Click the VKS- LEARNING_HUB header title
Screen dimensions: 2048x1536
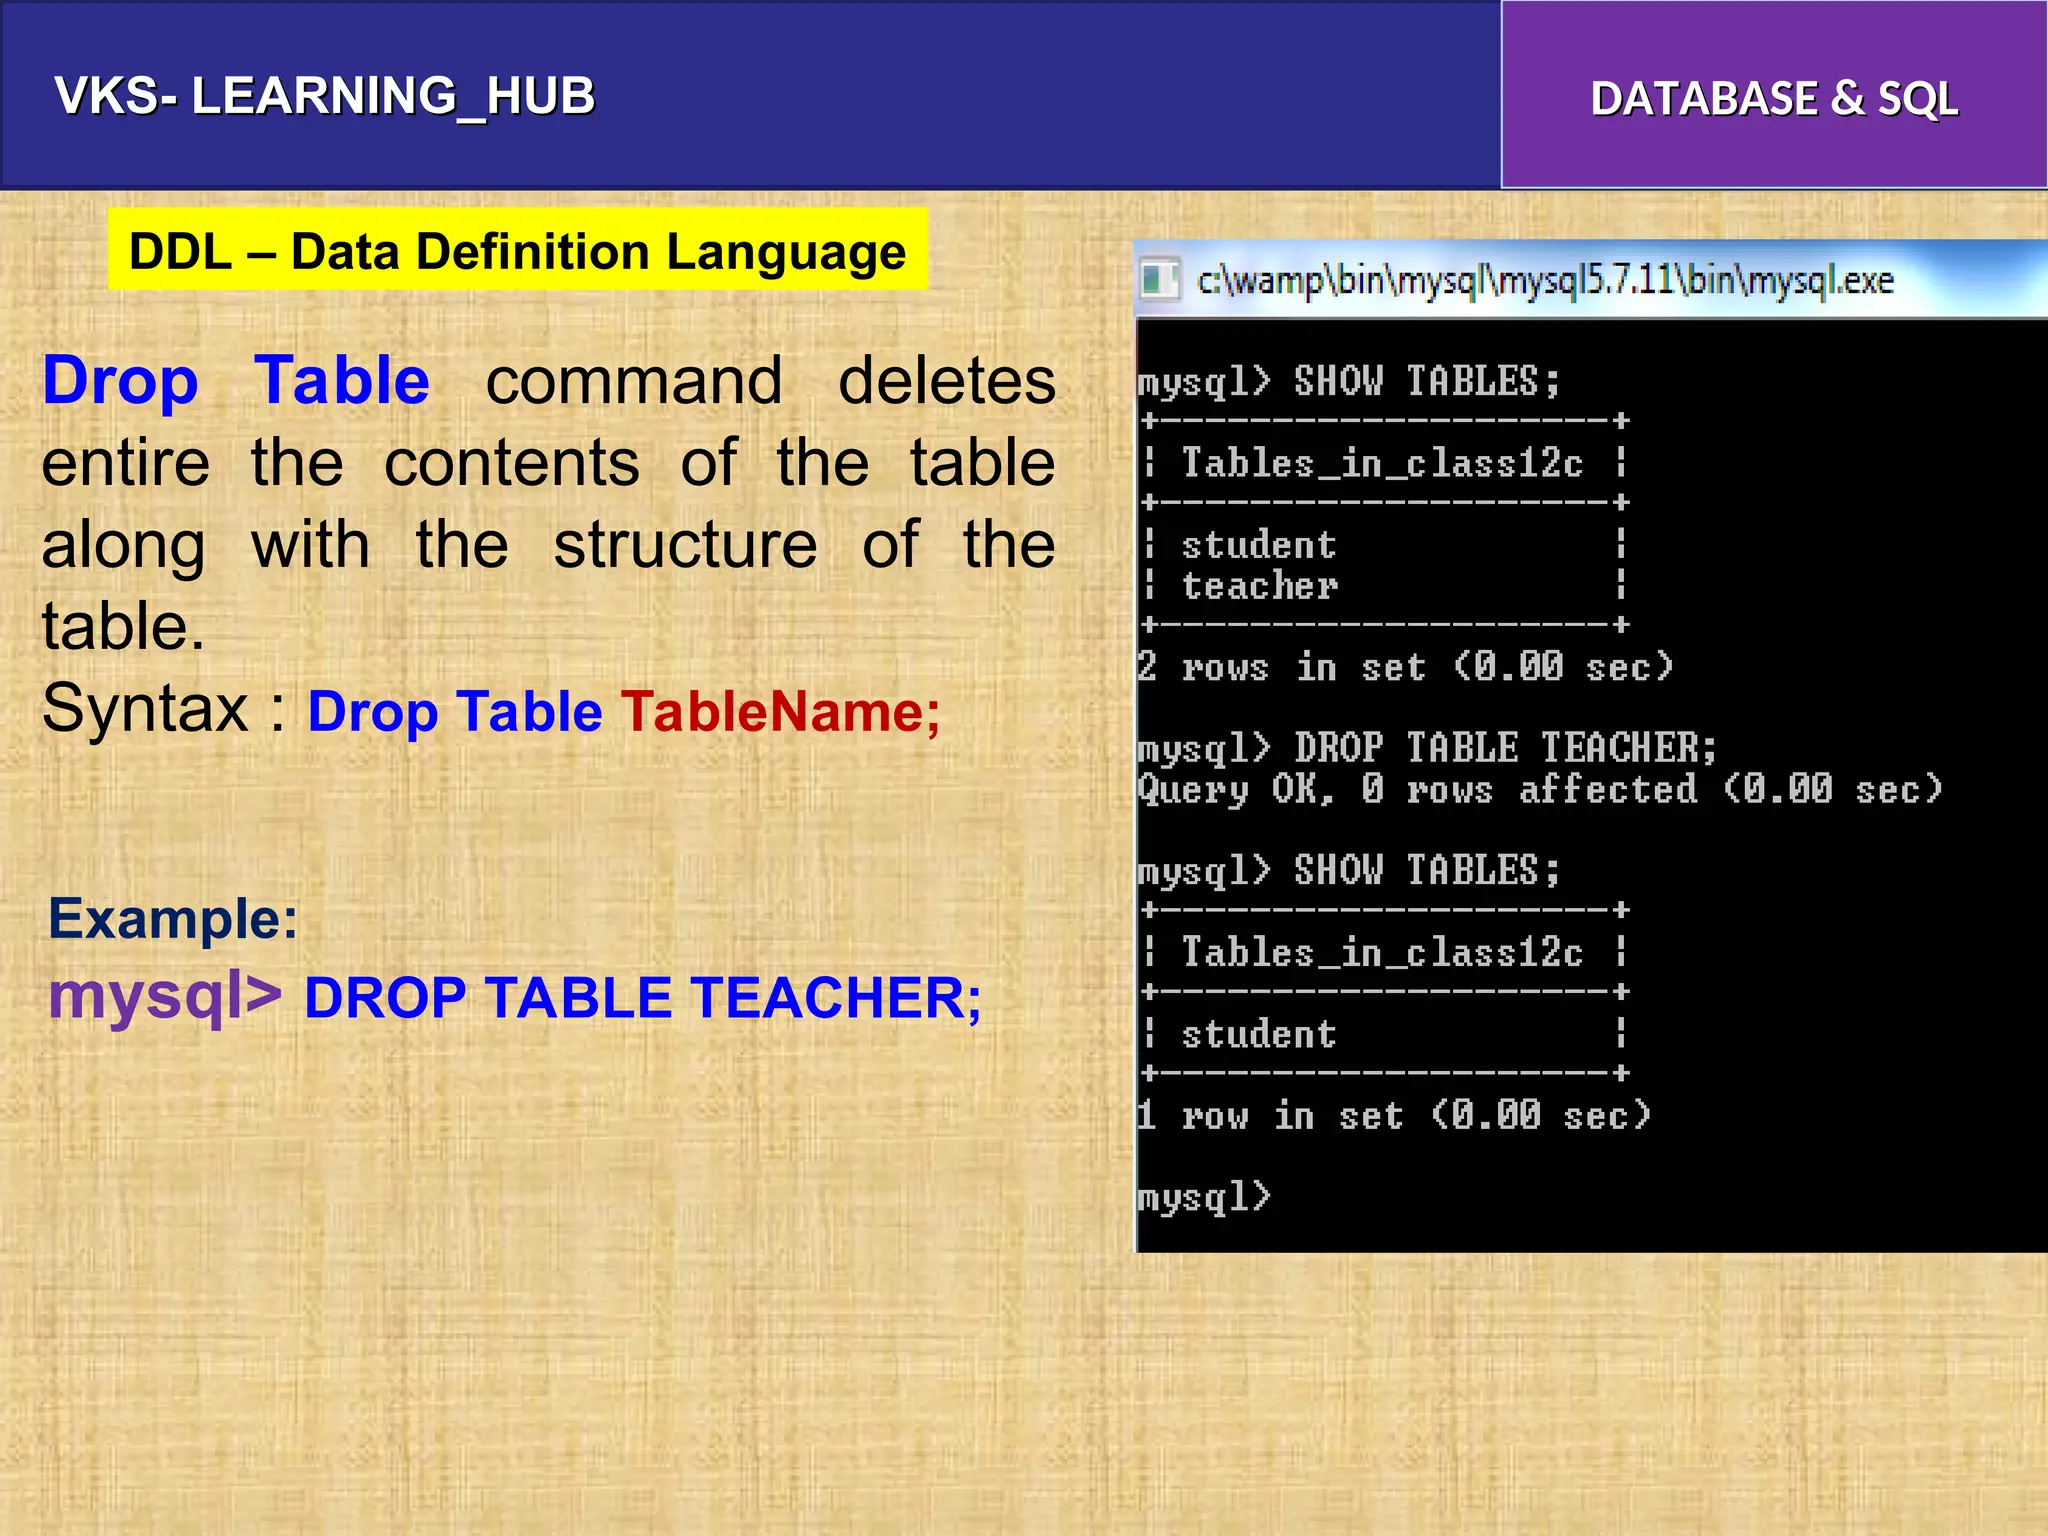coord(325,97)
